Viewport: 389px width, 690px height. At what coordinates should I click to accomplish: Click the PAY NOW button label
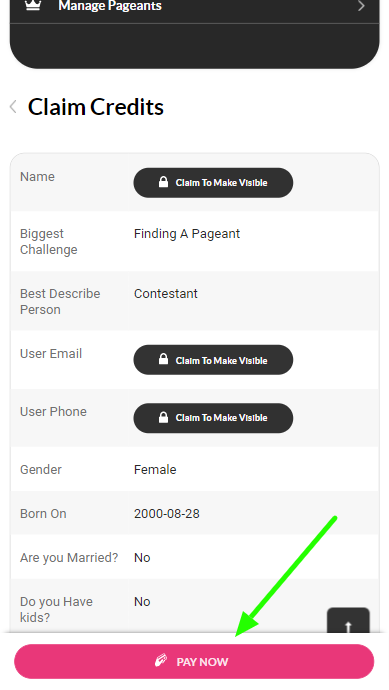(x=202, y=662)
